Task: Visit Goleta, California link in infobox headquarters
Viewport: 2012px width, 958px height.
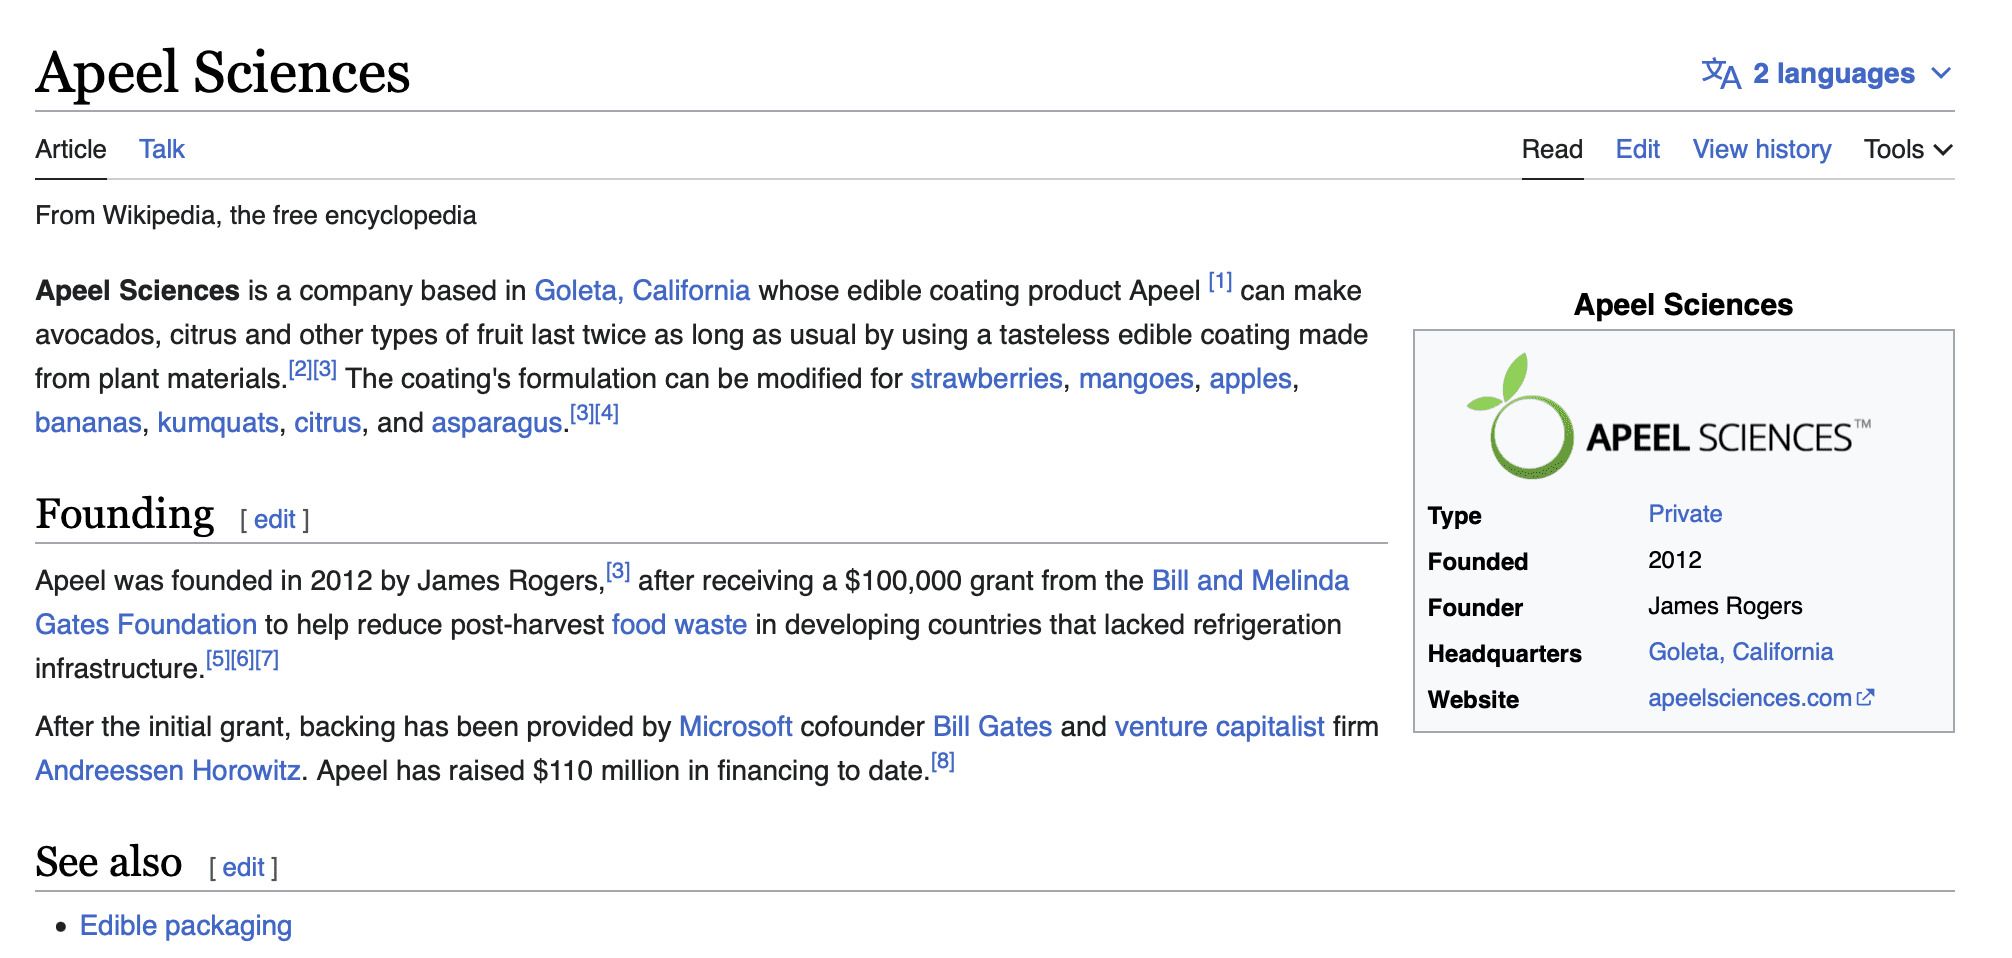Action: (x=1740, y=652)
